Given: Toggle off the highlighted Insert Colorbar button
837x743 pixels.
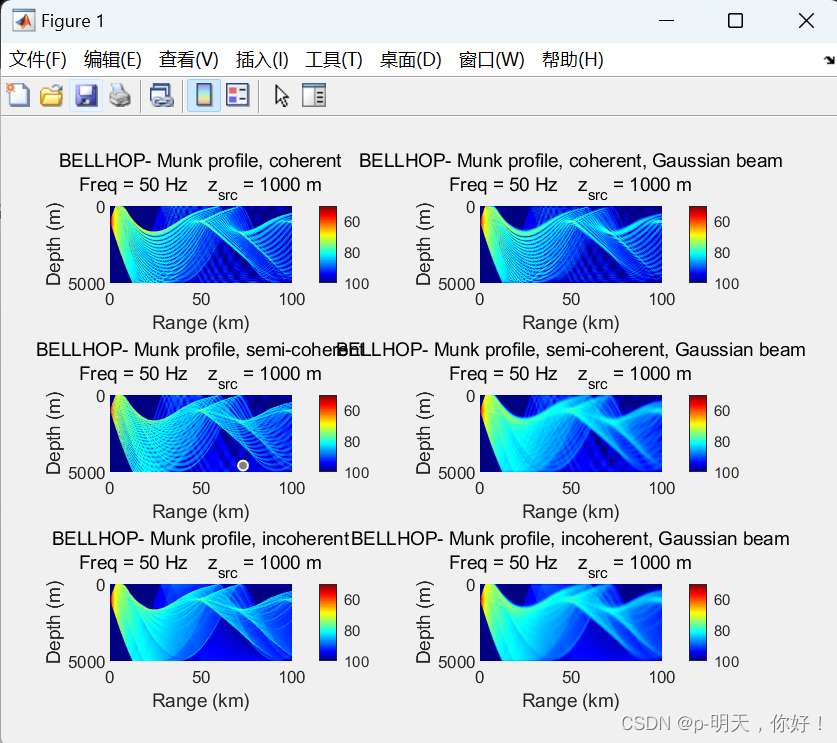Looking at the screenshot, I should (202, 95).
